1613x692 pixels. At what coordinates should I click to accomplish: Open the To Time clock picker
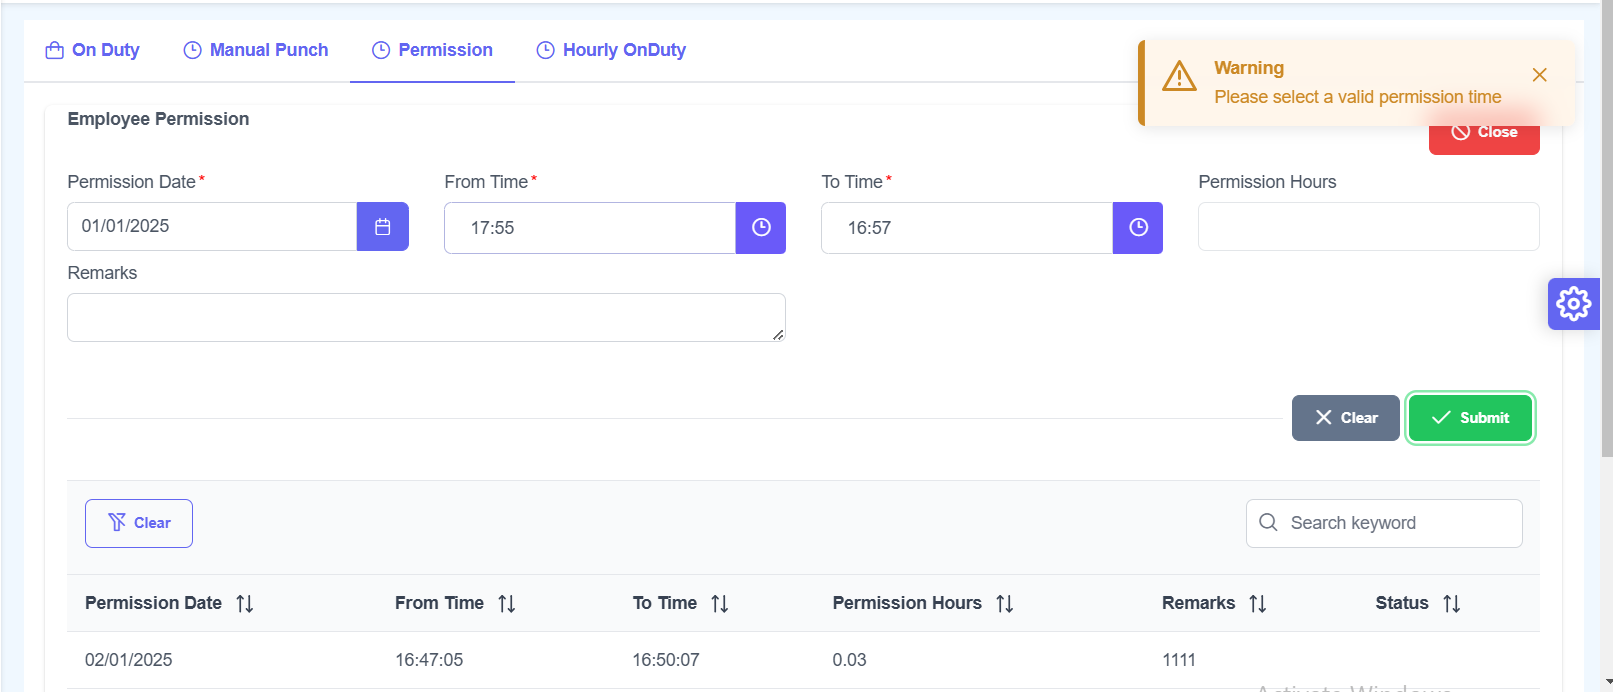tap(1137, 228)
